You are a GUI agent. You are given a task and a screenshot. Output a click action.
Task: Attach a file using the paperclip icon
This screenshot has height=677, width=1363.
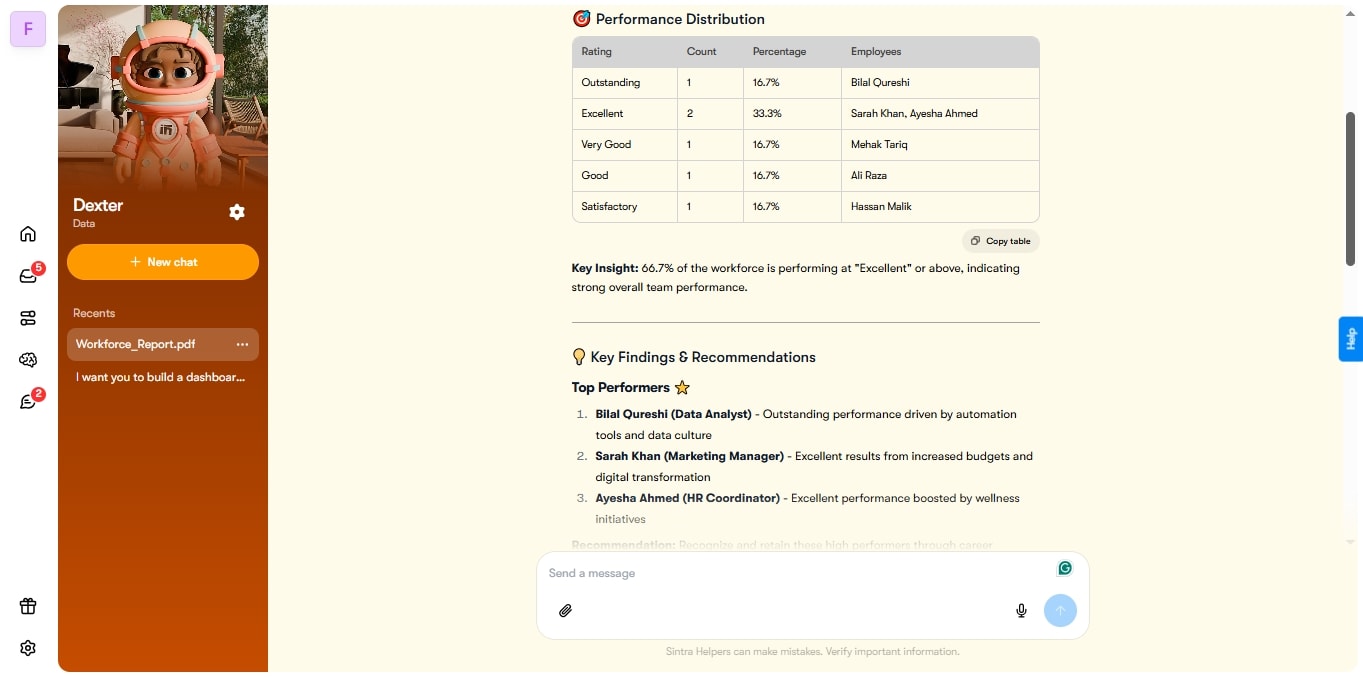tap(565, 610)
